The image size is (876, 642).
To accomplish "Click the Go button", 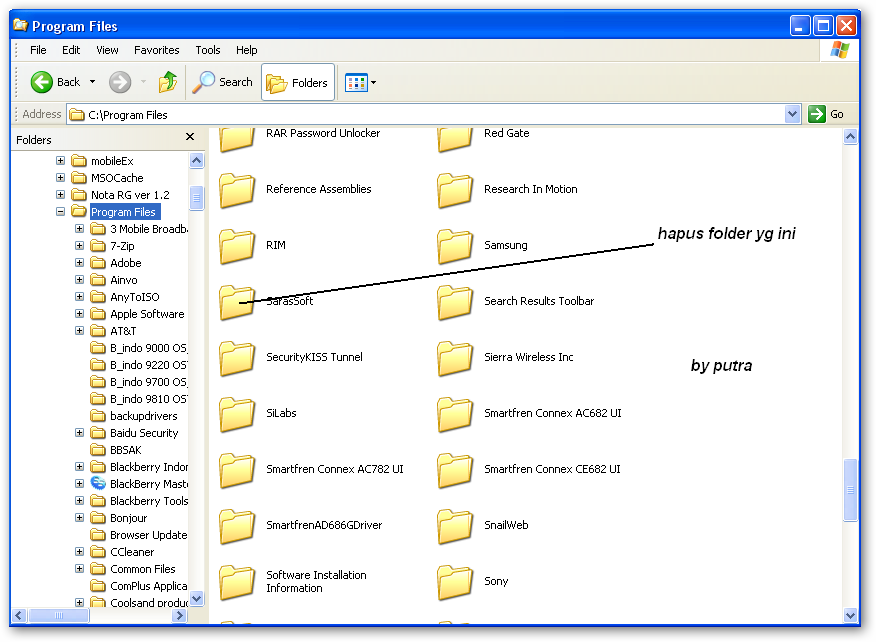I will click(826, 115).
